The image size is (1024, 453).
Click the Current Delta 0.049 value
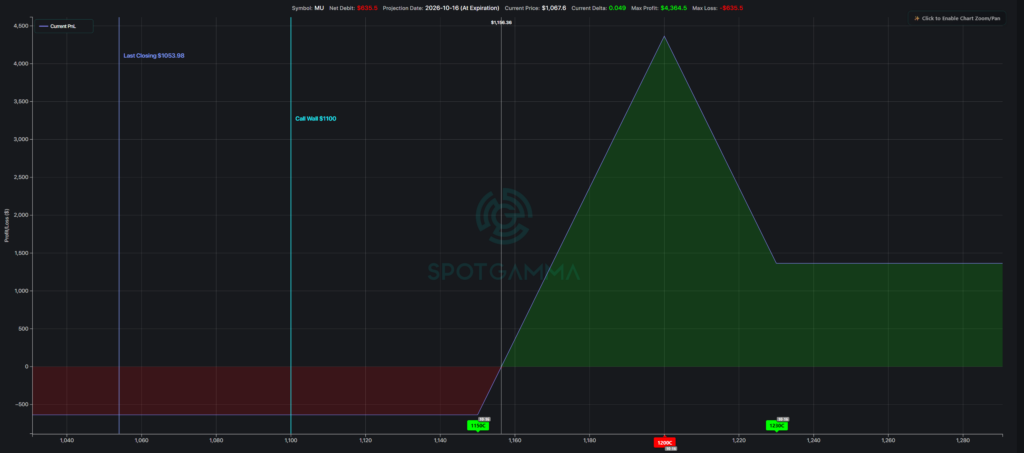tap(616, 8)
